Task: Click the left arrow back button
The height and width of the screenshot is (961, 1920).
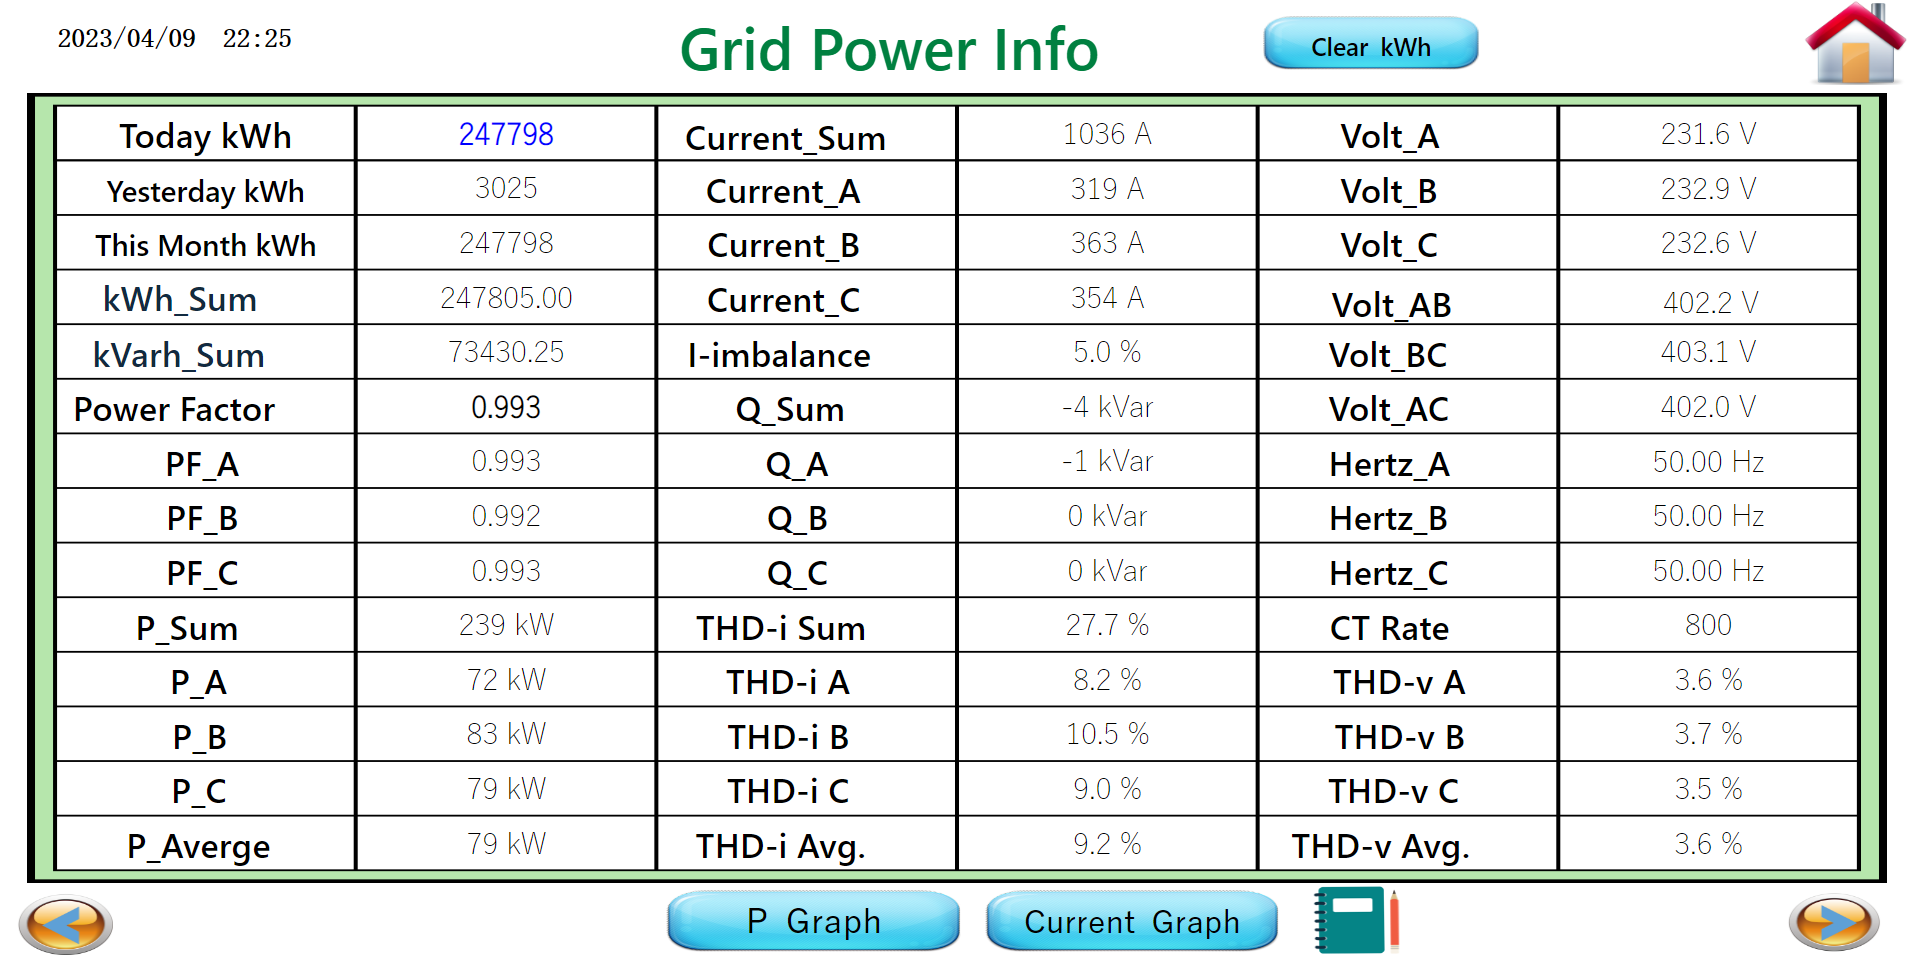Action: tap(66, 923)
